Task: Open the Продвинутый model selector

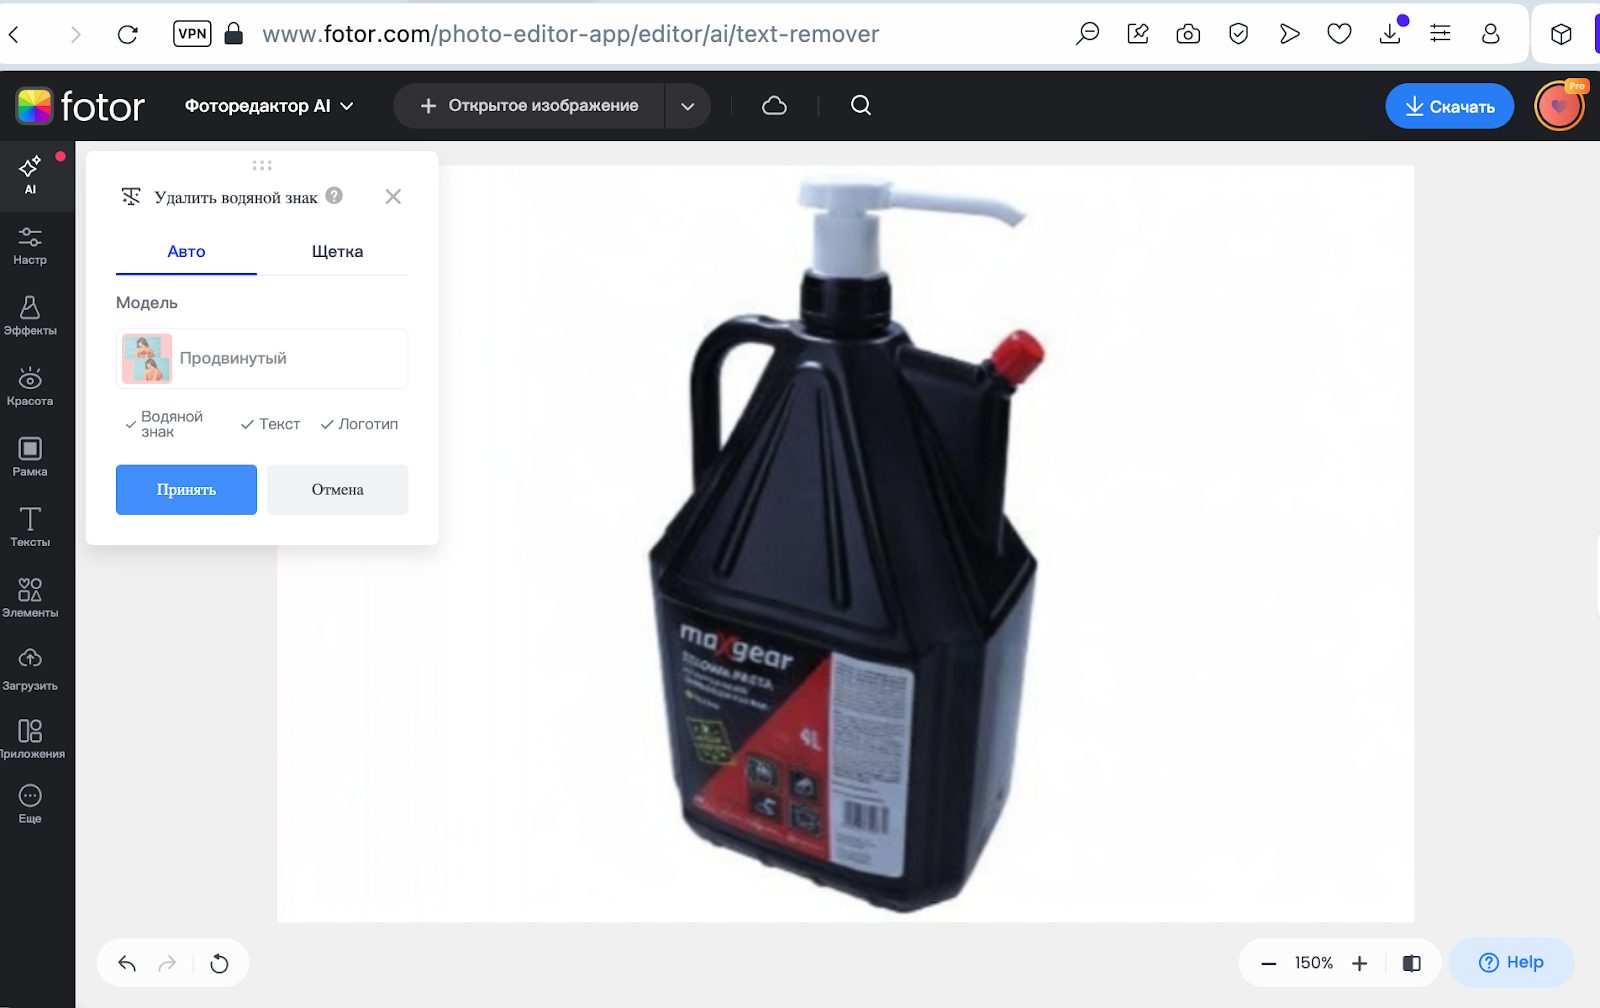Action: click(x=262, y=358)
